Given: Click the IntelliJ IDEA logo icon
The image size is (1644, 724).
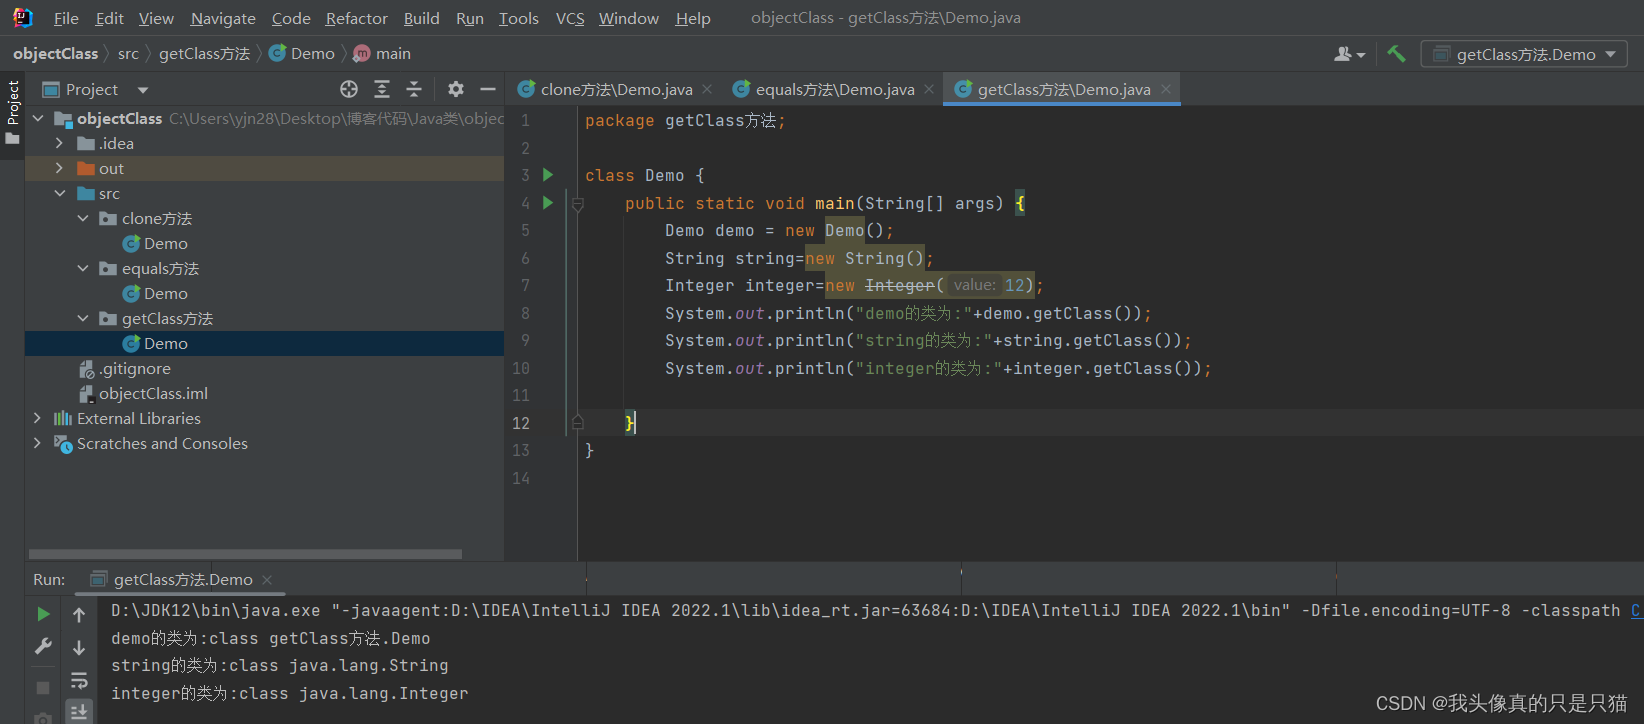Looking at the screenshot, I should click(22, 18).
